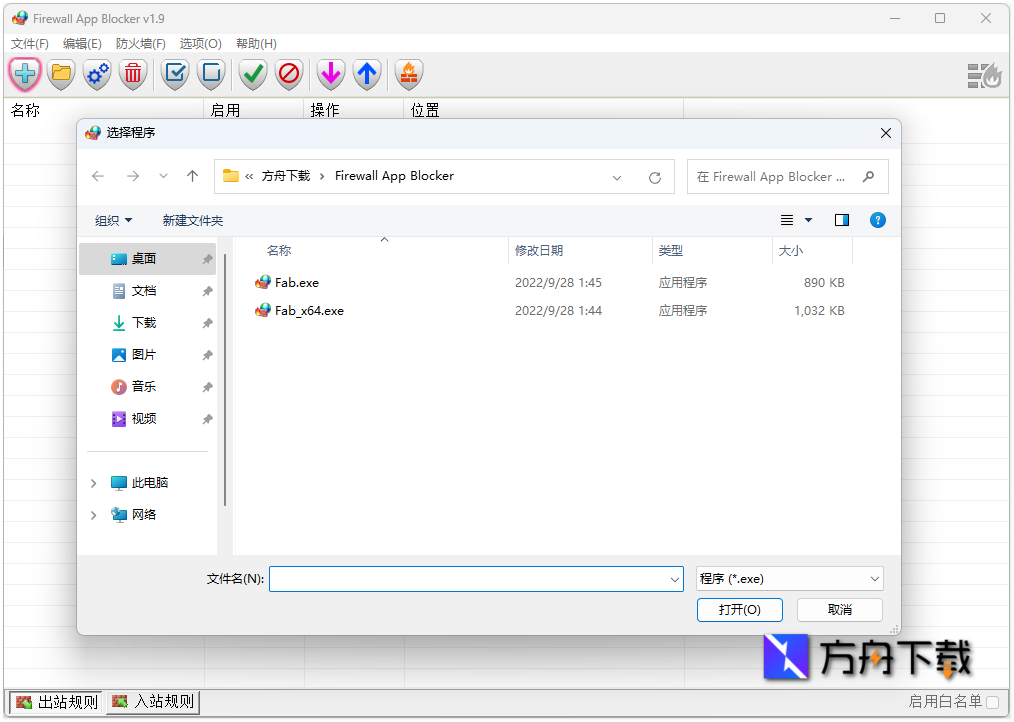Open the view options dropdown arrow
This screenshot has height=722, width=1014.
(808, 220)
